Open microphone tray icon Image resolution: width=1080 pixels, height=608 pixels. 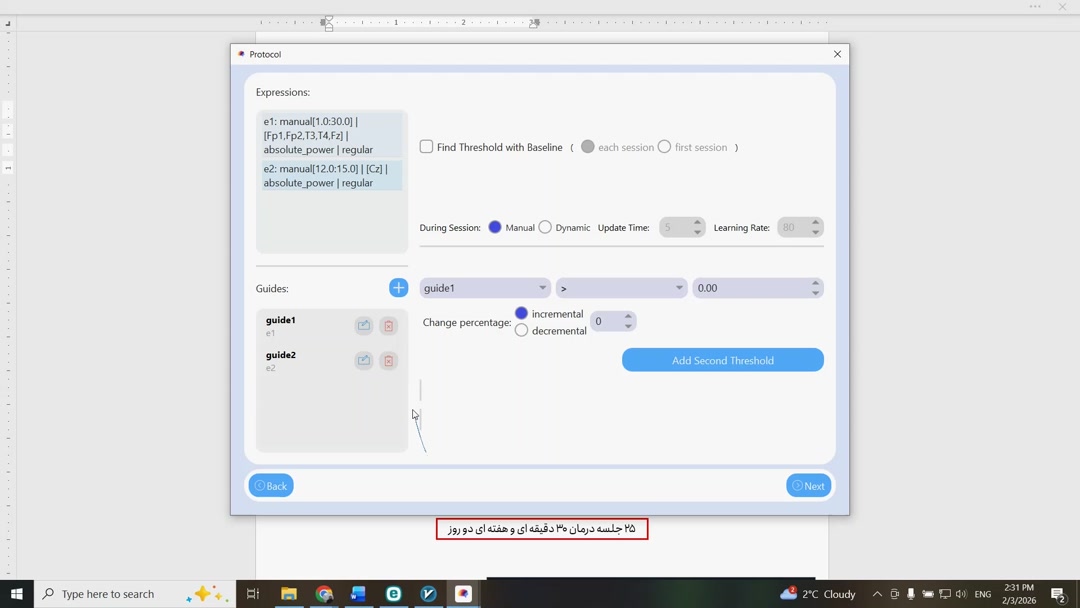pos(911,594)
